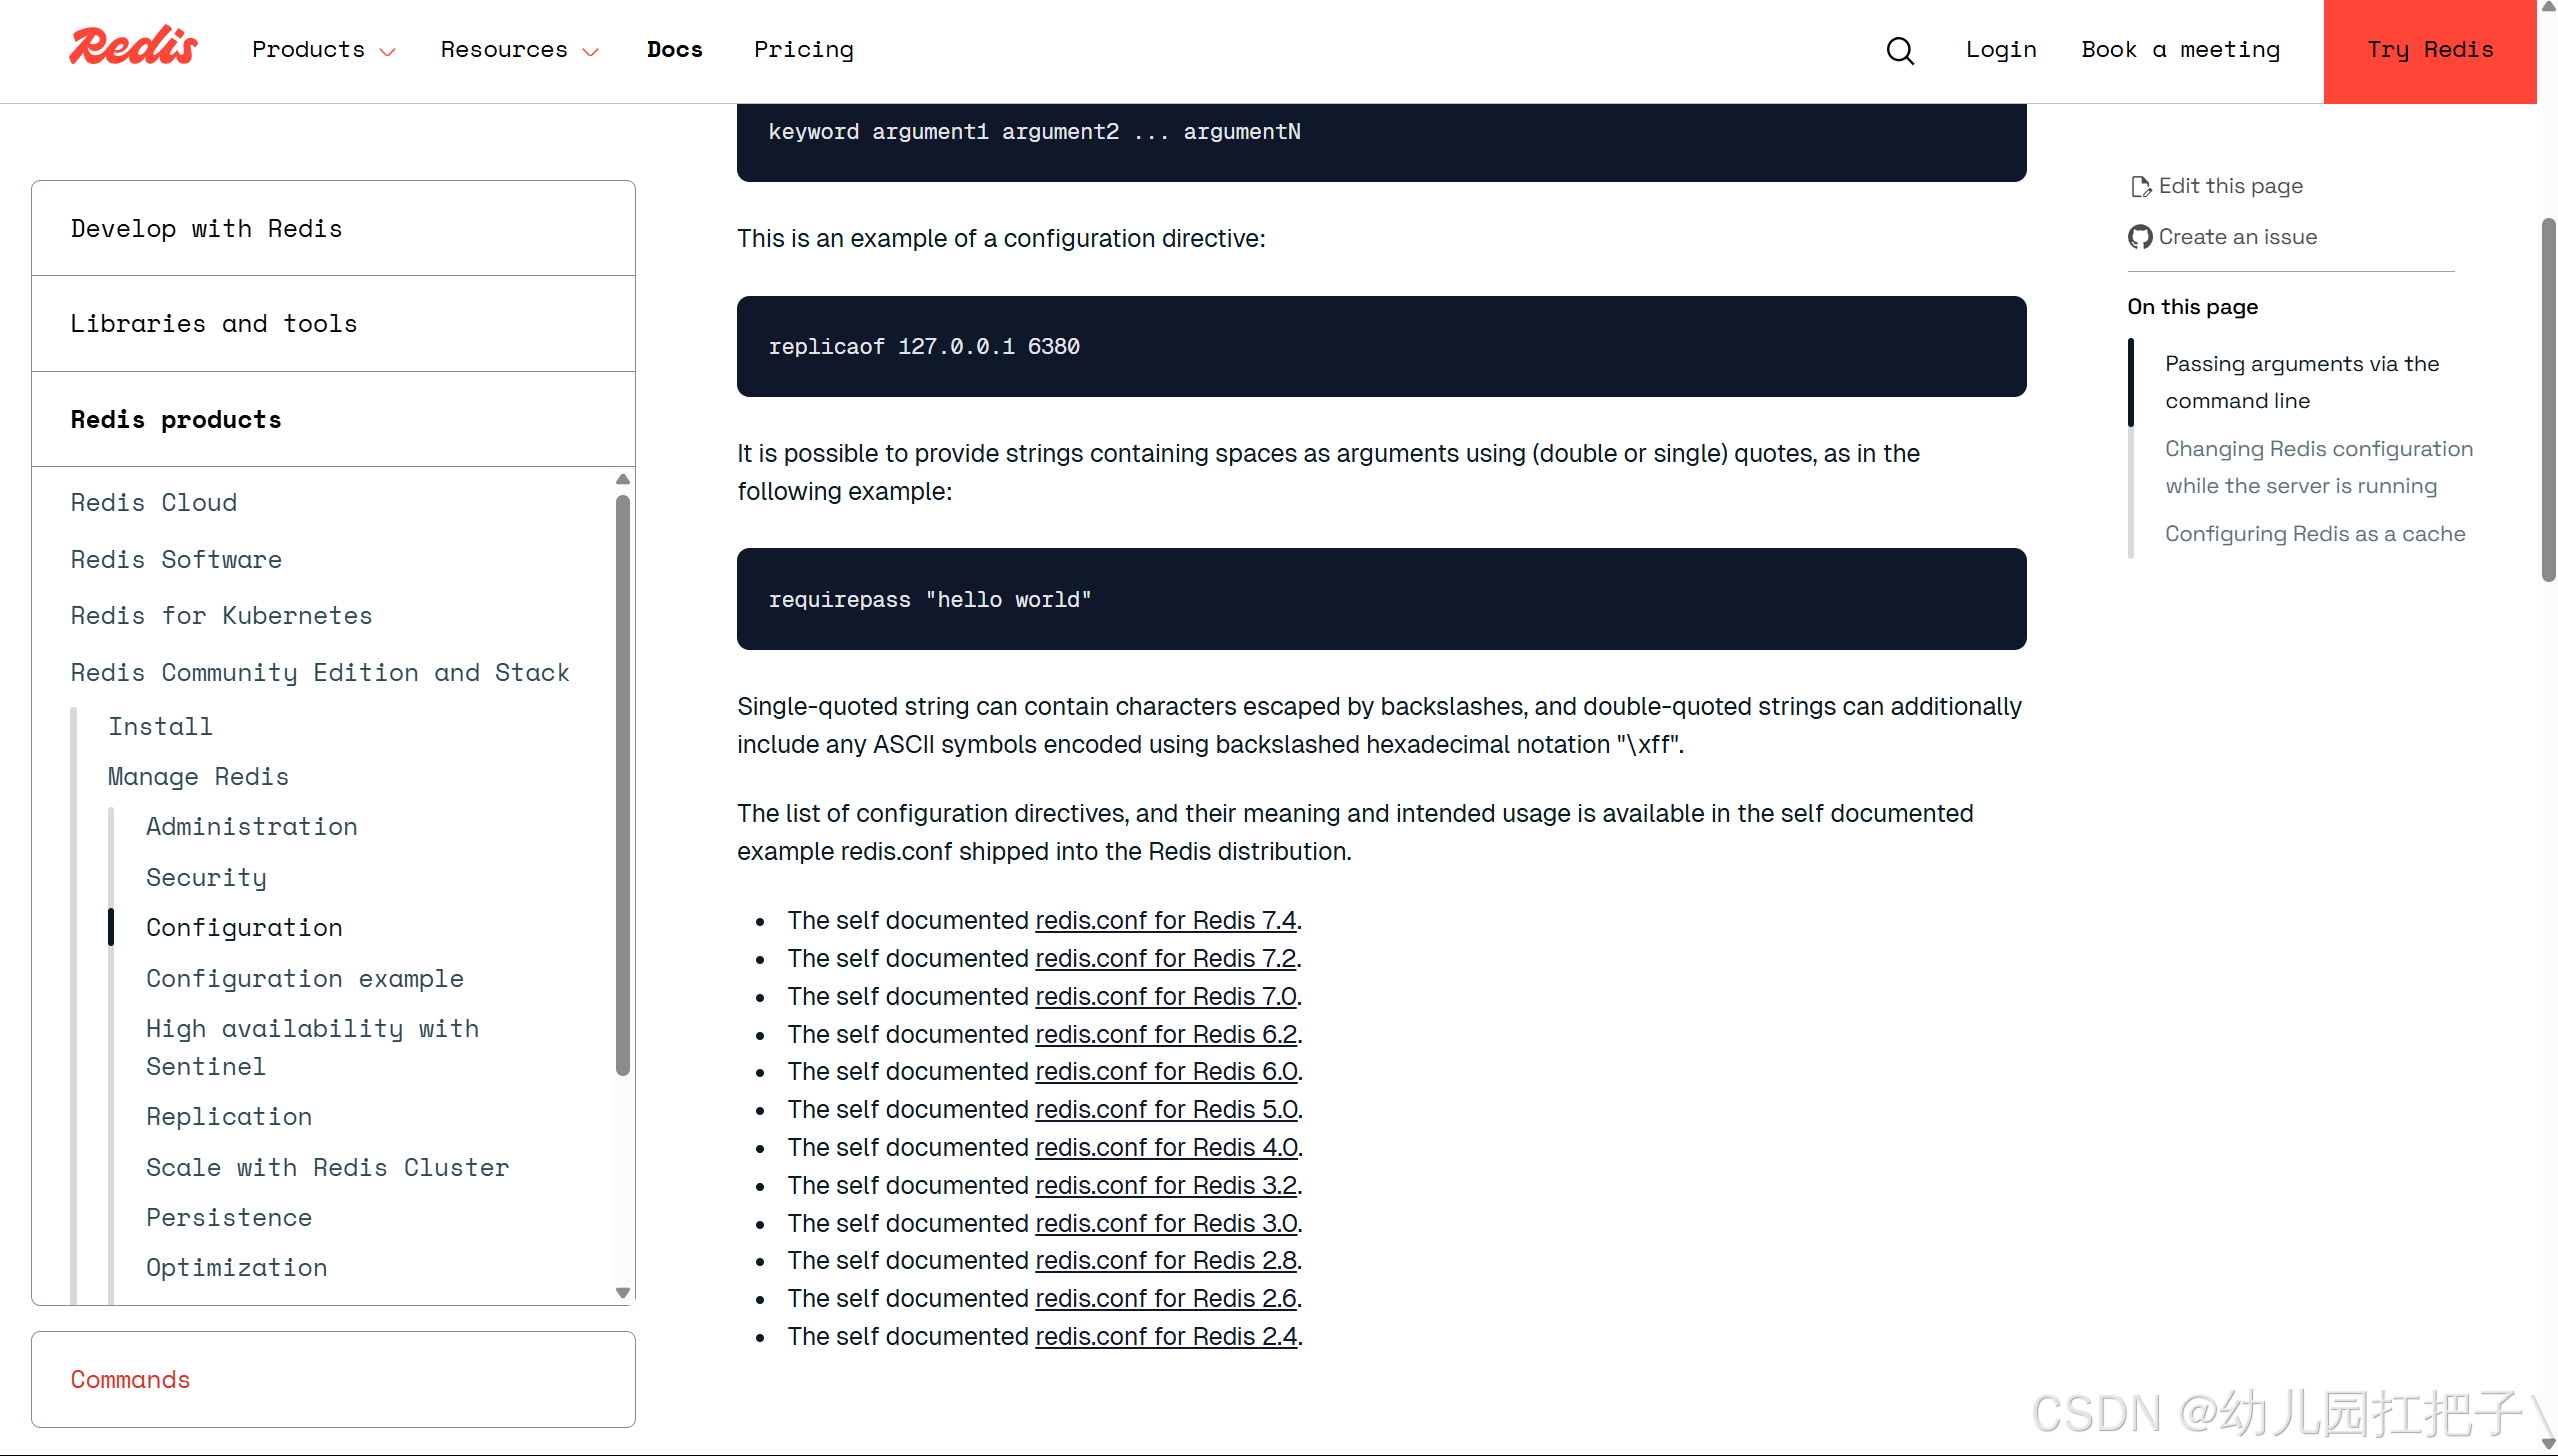Open the Commands section
2558x1456 pixels.
130,1379
